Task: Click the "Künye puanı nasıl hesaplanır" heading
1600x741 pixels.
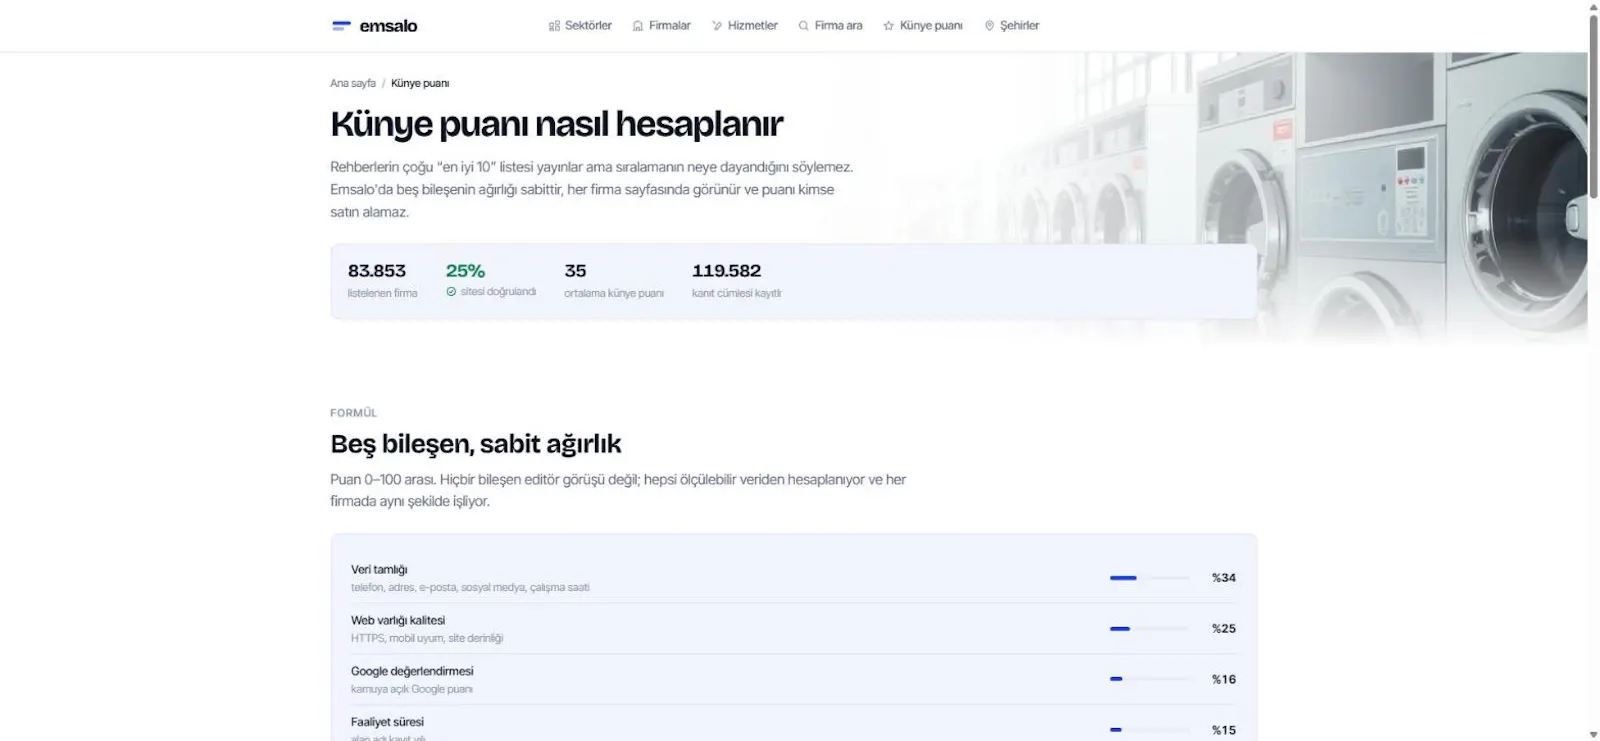Action: (x=557, y=124)
